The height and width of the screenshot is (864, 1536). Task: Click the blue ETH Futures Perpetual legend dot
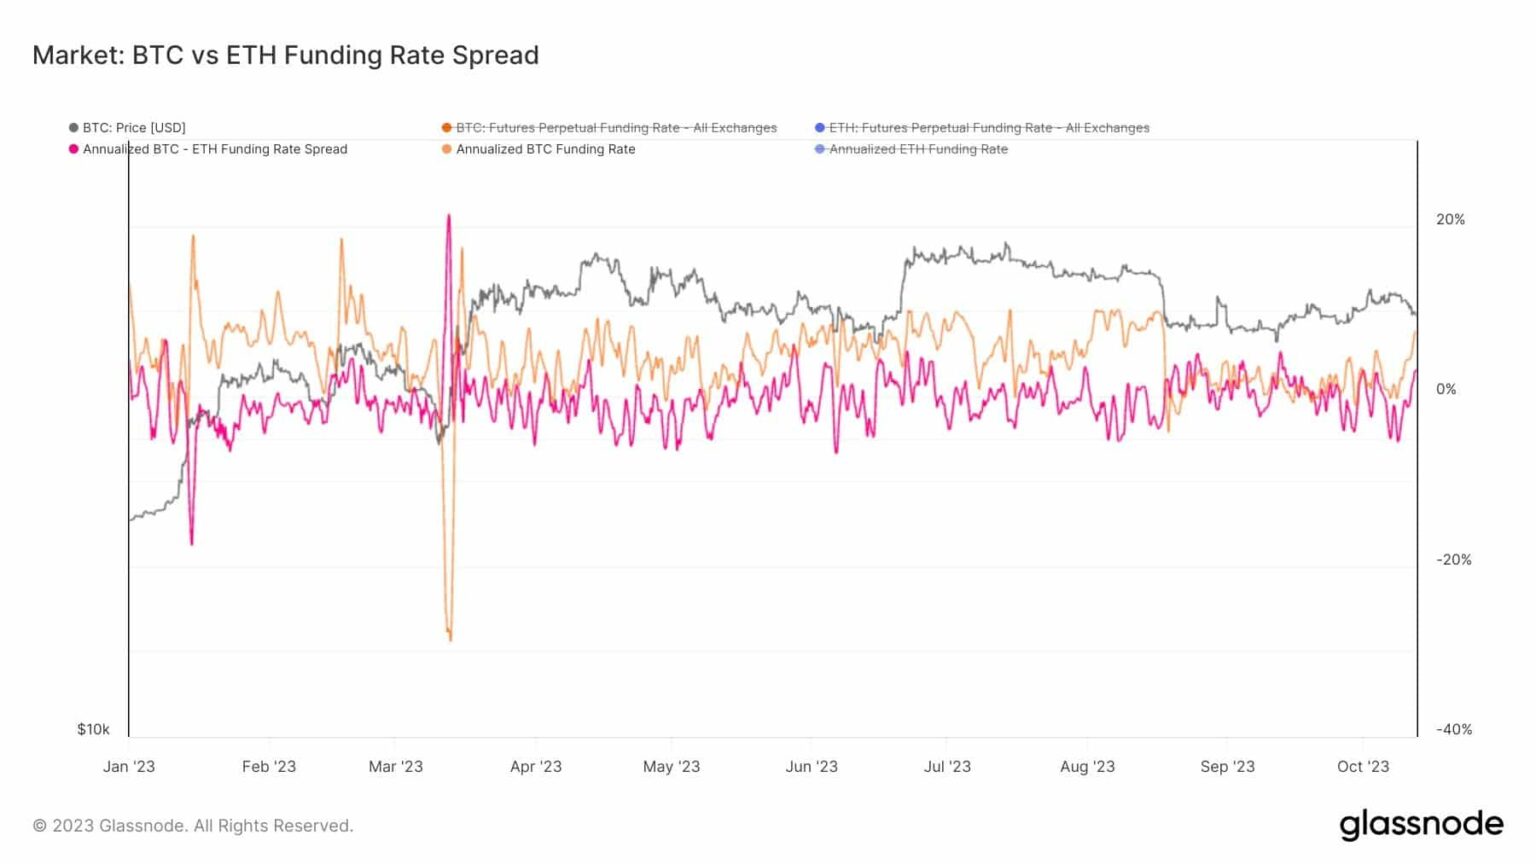[x=820, y=128]
